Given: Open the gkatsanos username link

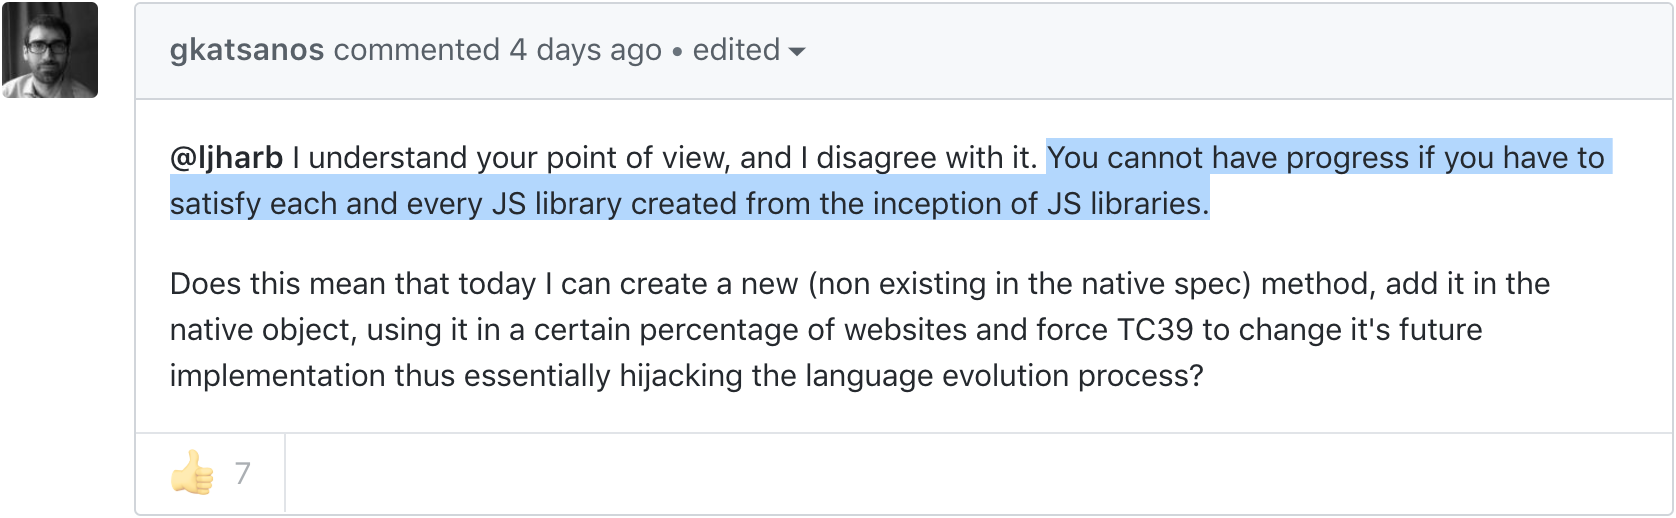Looking at the screenshot, I should 247,50.
